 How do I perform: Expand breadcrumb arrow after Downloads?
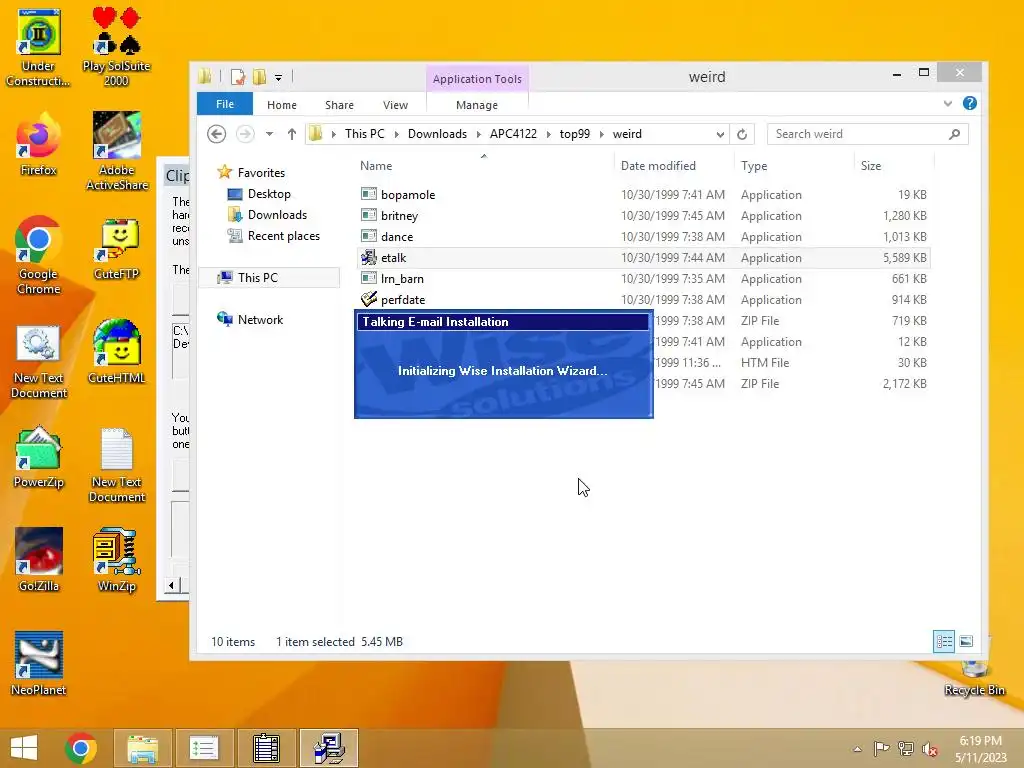tap(478, 134)
